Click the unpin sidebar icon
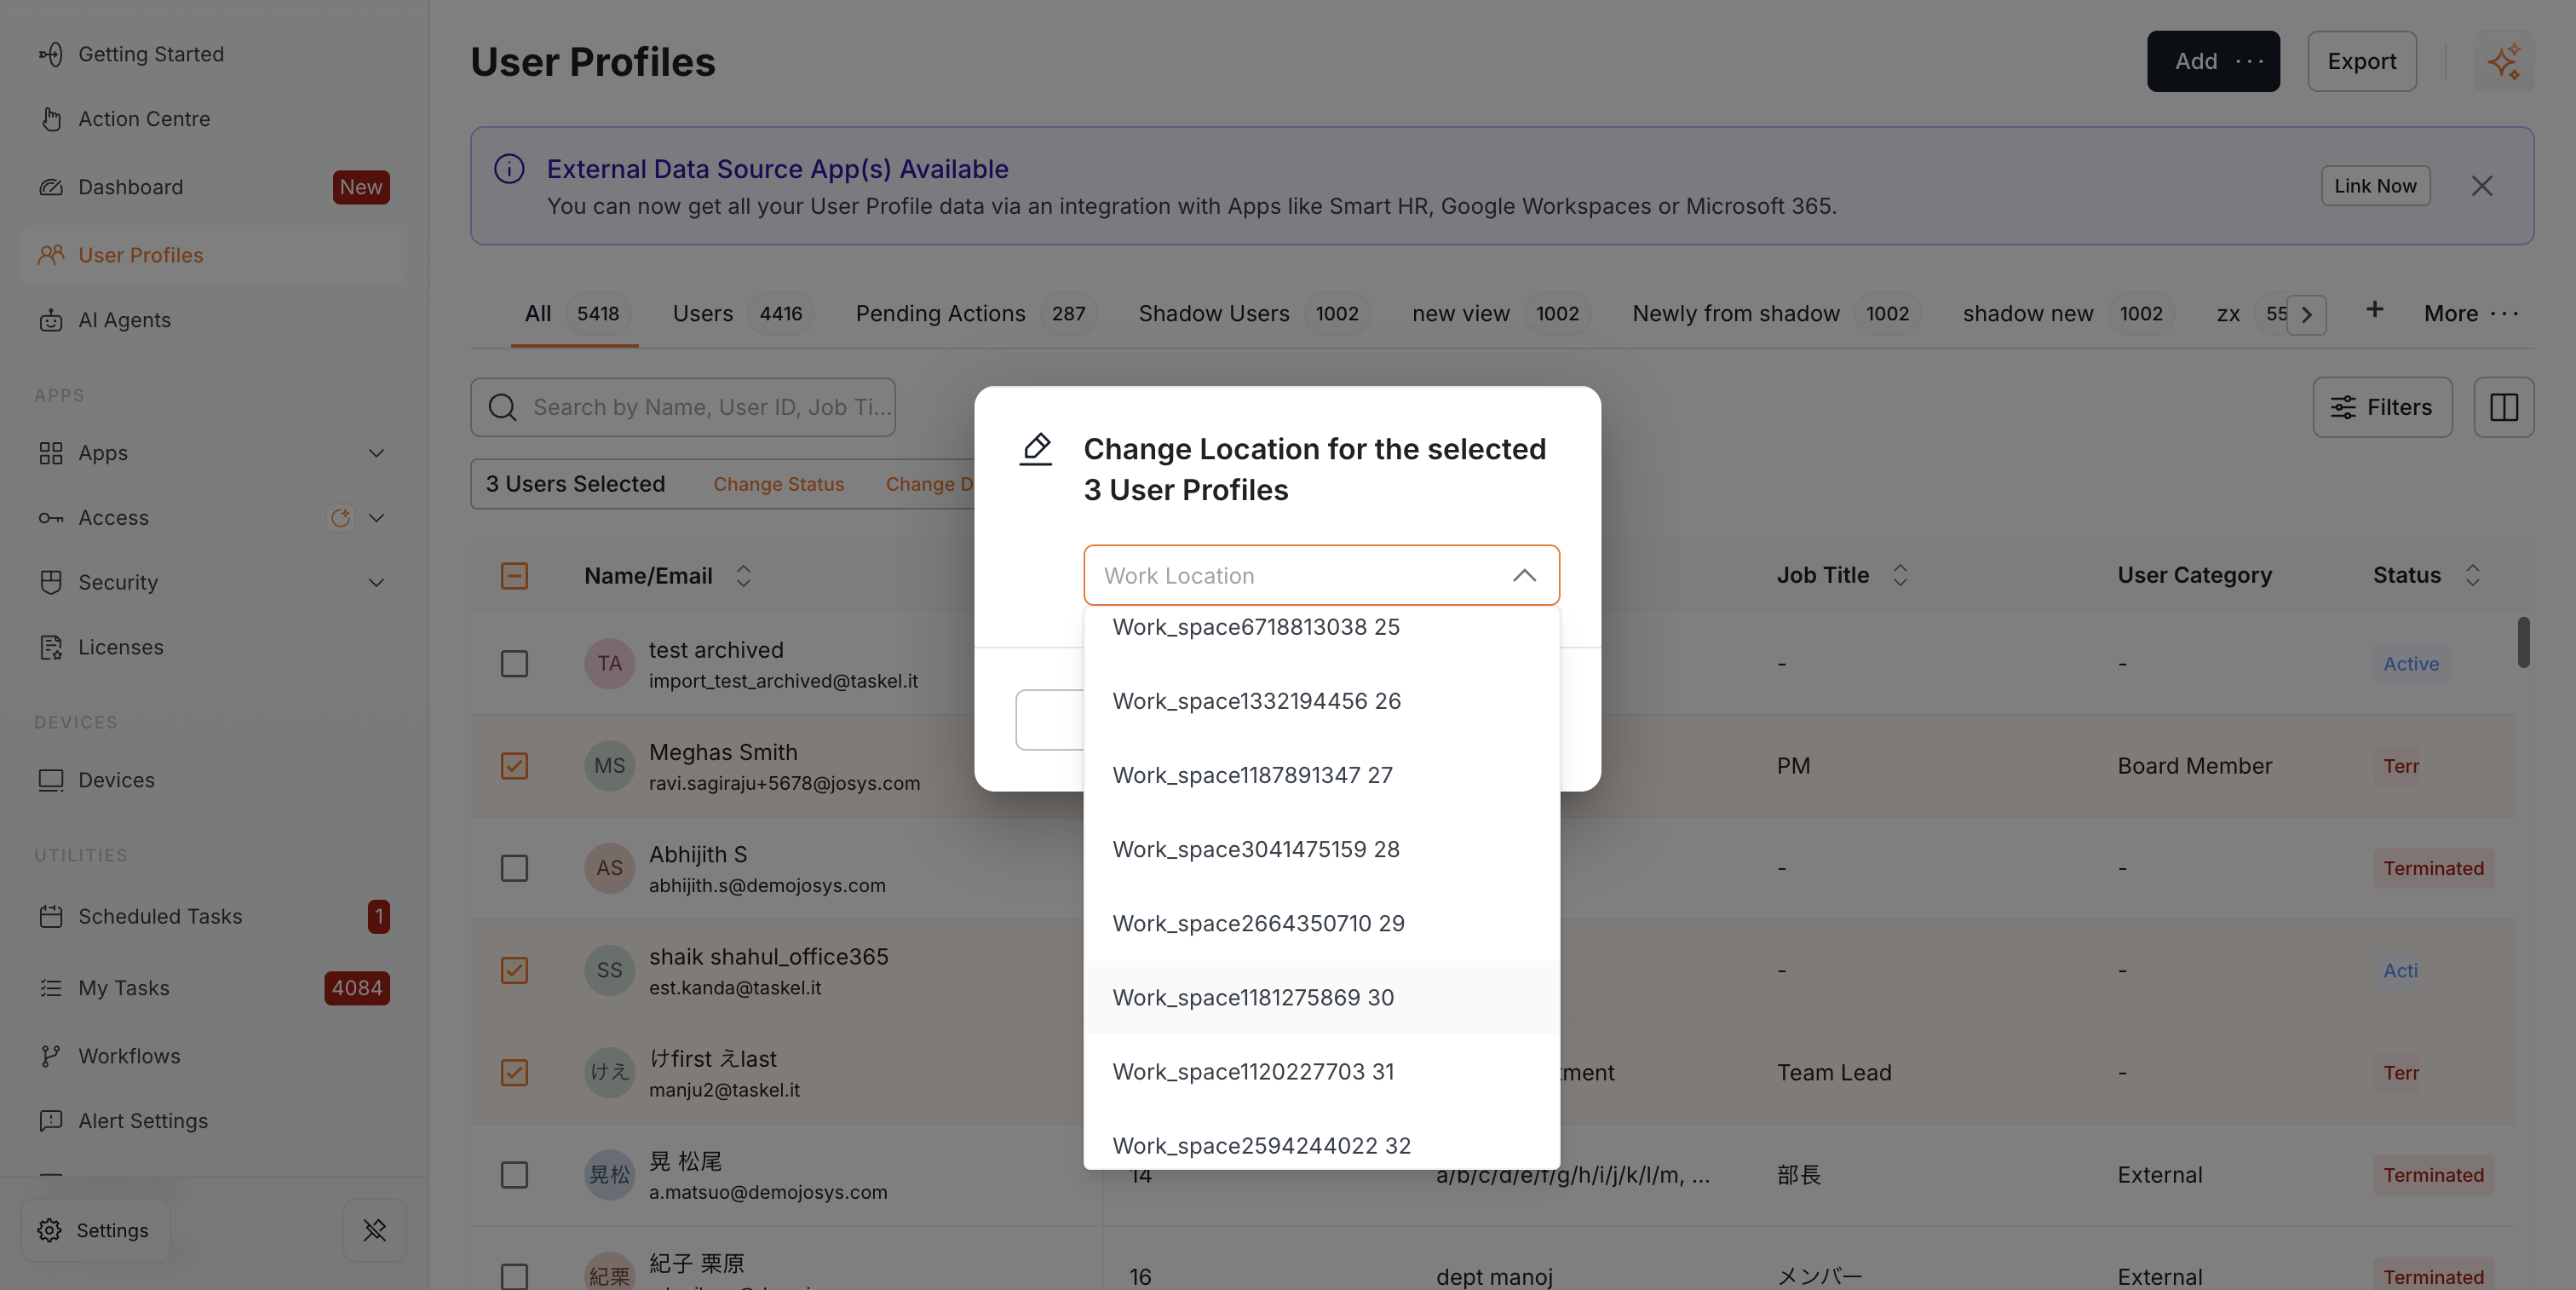Image resolution: width=2576 pixels, height=1290 pixels. tap(375, 1230)
